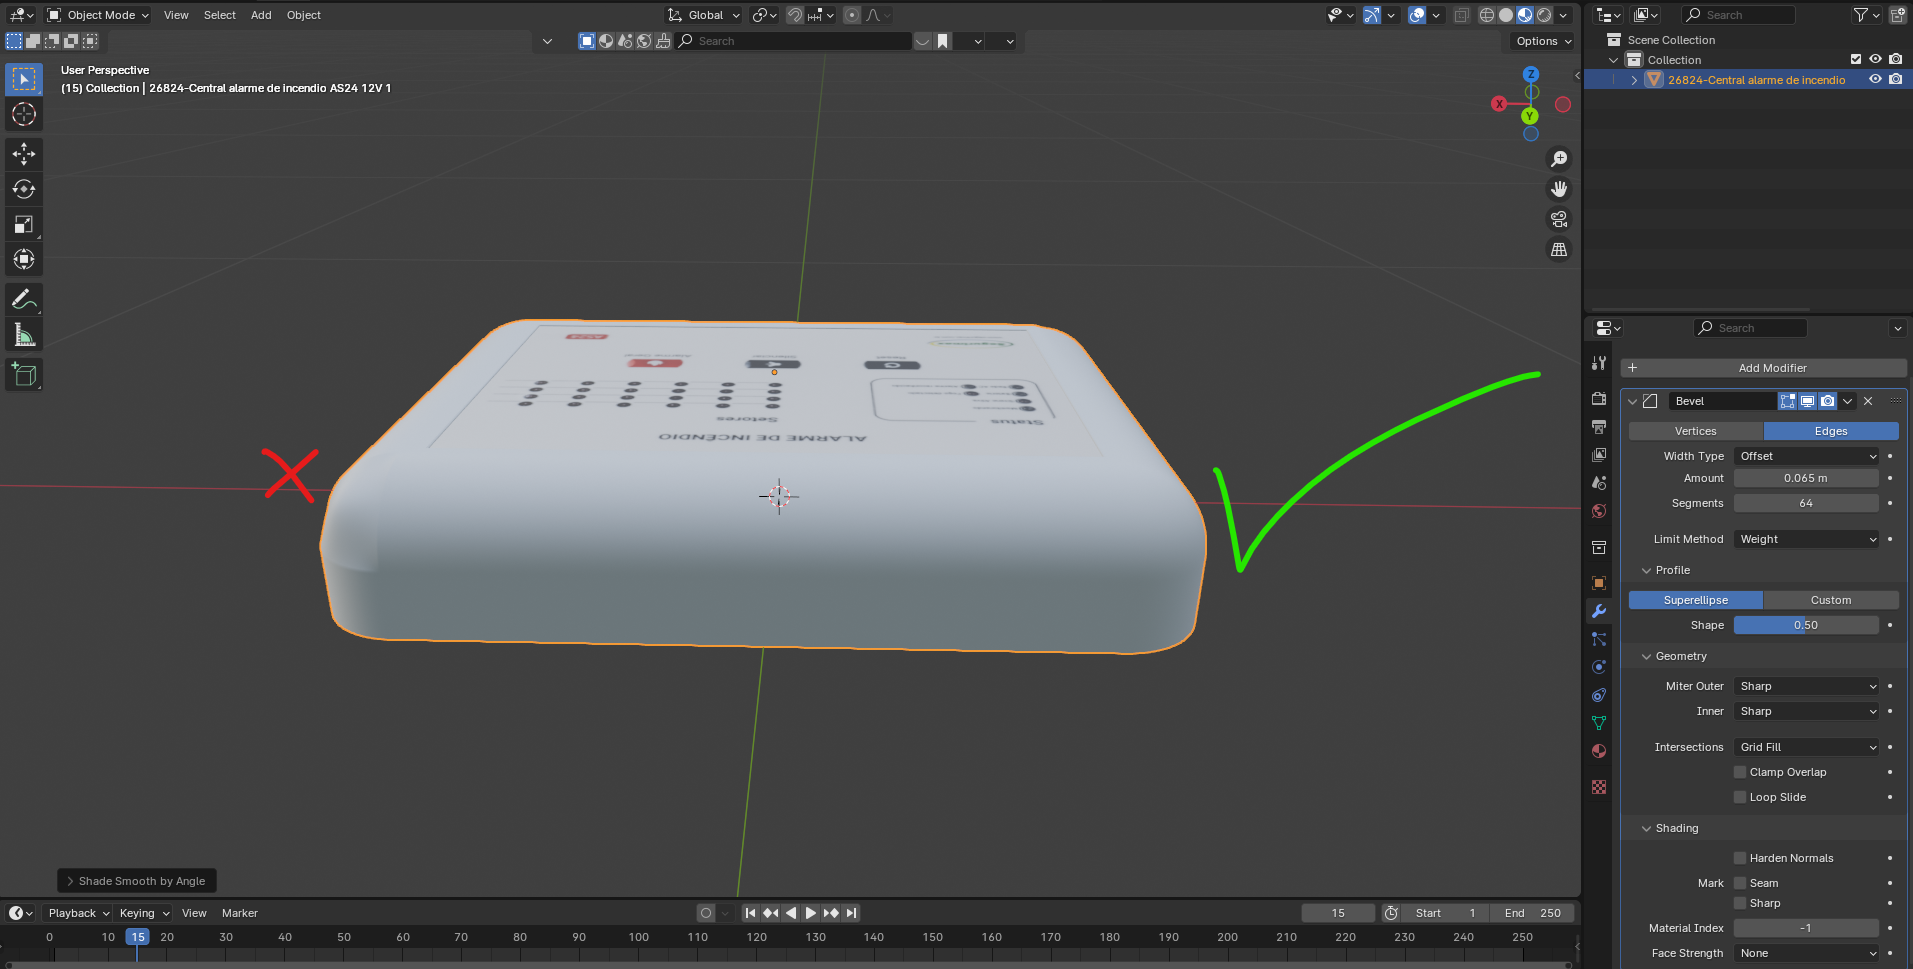Click the Play animation button

pos(811,913)
